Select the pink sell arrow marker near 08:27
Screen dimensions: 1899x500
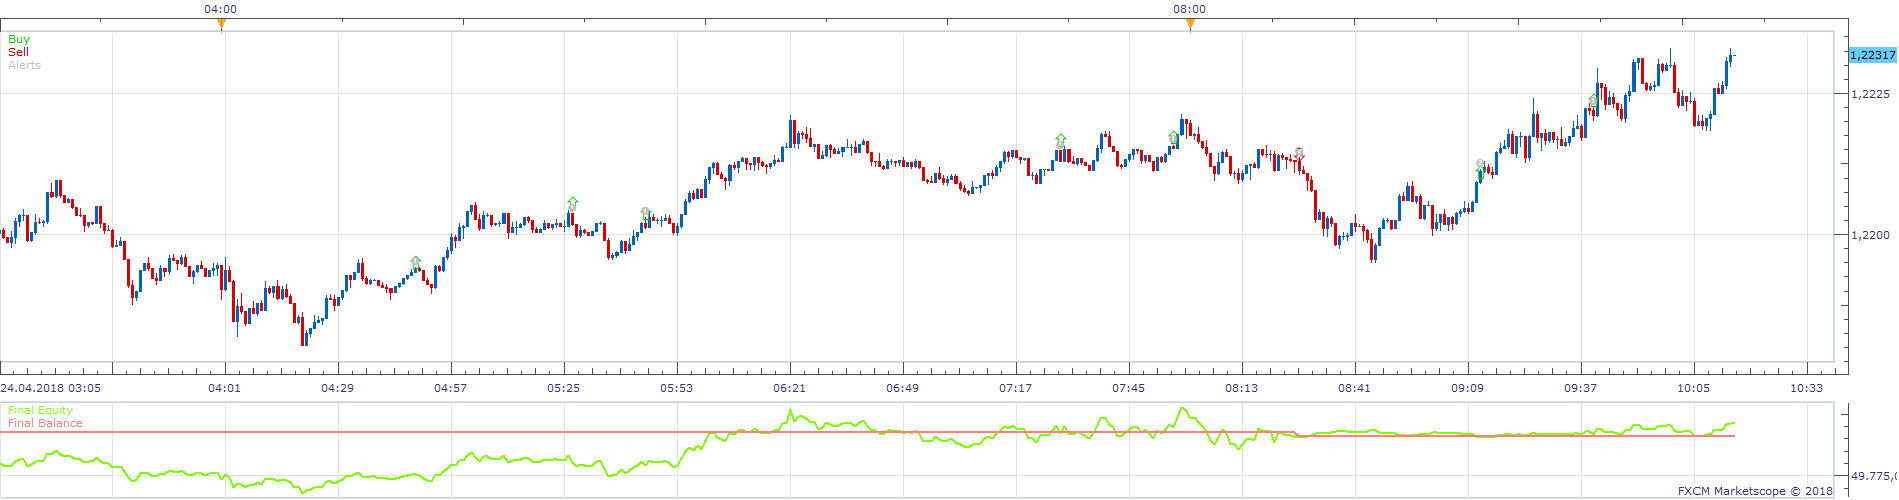coord(1299,154)
